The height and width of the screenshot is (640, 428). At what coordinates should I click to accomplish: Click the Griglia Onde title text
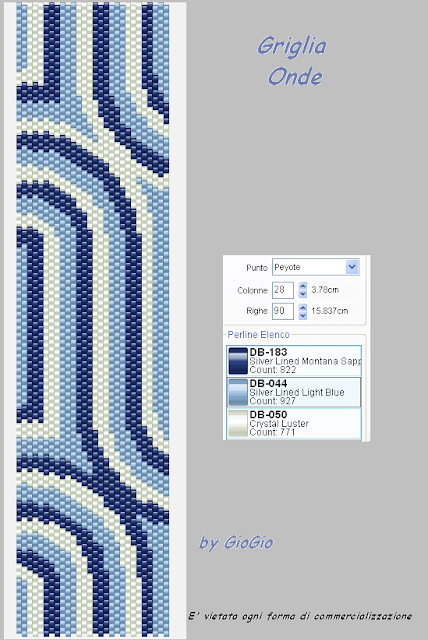coord(293,61)
